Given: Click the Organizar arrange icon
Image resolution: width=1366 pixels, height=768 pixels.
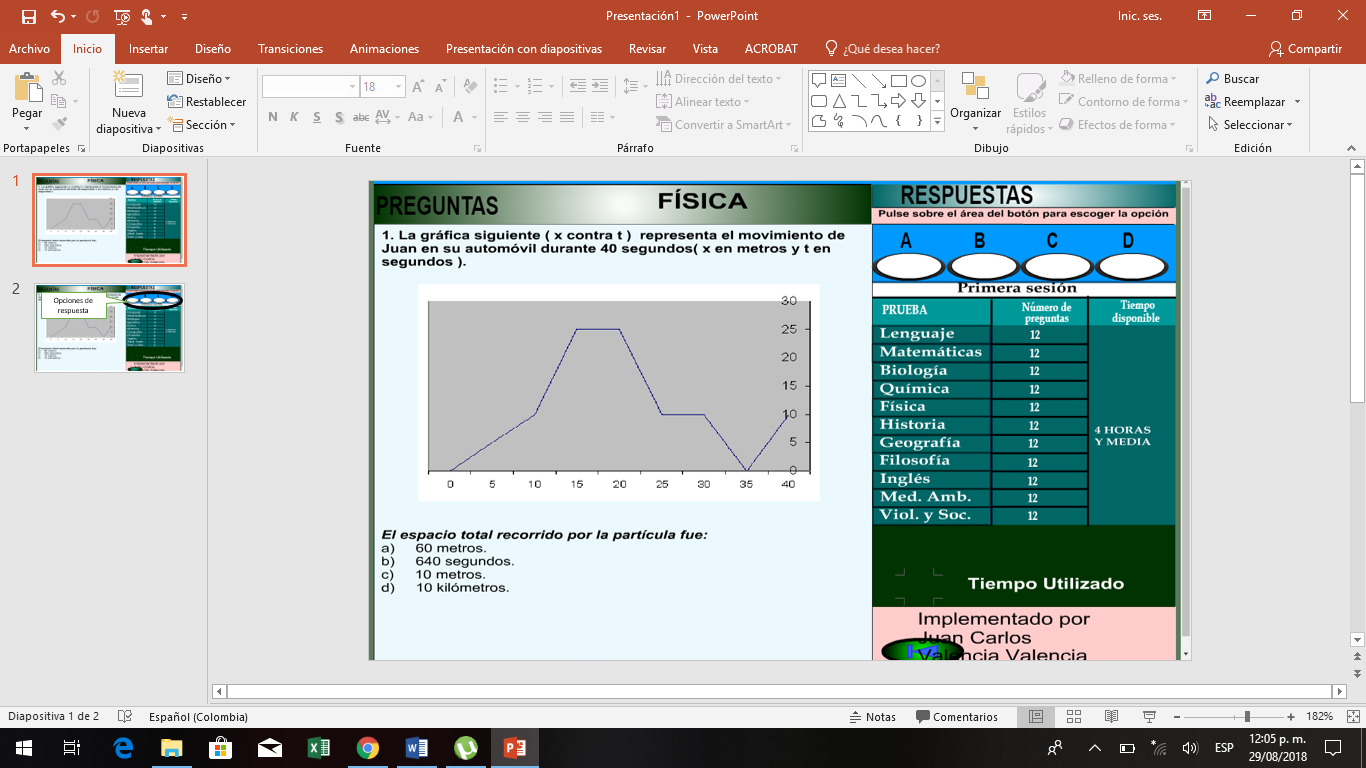Looking at the screenshot, I should pos(975,88).
